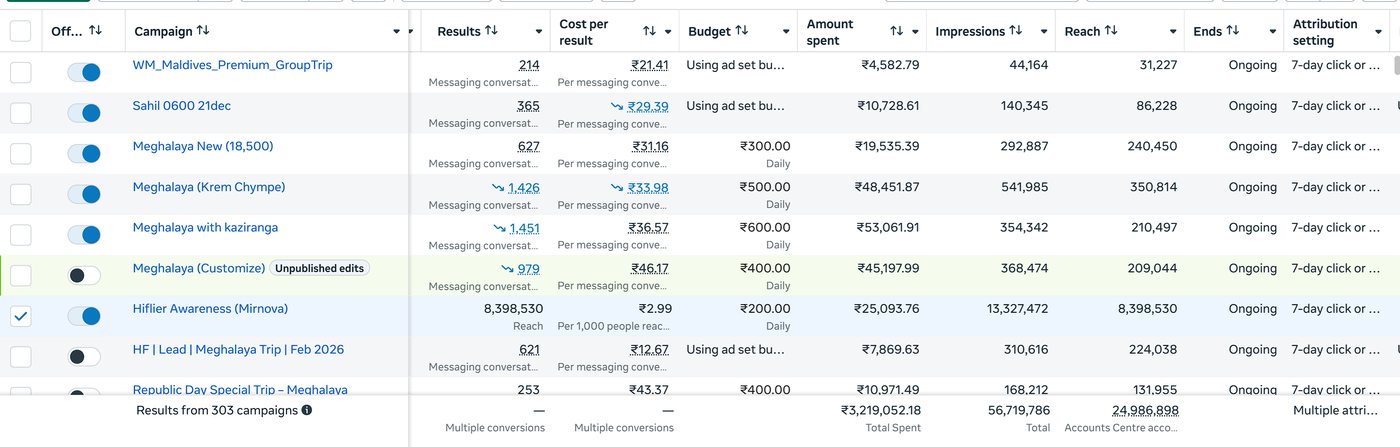Turn off Meghalaya with kaziranga campaign toggle
Viewport: 1400px width, 447px height.
coord(84,235)
